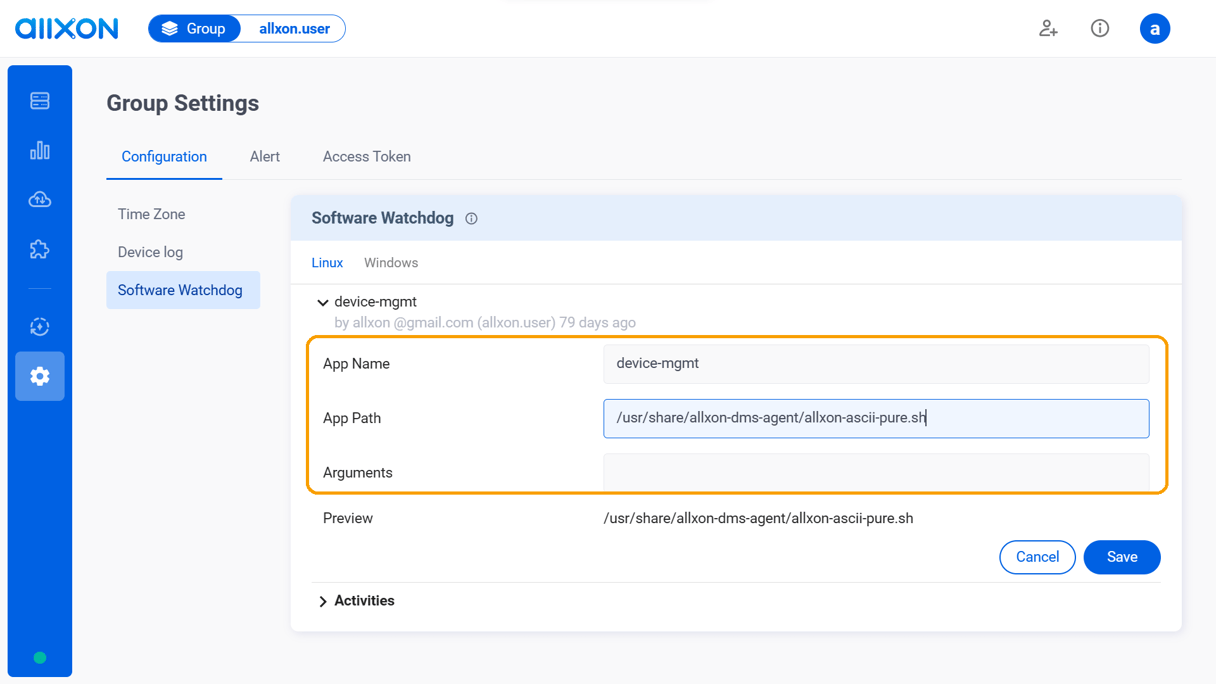
Task: Switch to the Alert tab
Action: point(264,156)
